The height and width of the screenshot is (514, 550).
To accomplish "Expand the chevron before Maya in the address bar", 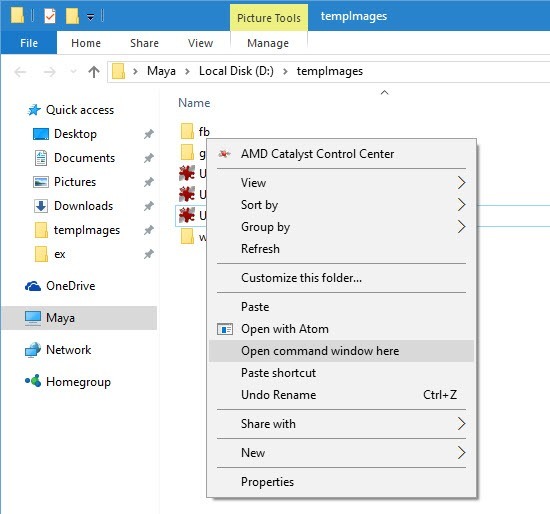I will (135, 72).
